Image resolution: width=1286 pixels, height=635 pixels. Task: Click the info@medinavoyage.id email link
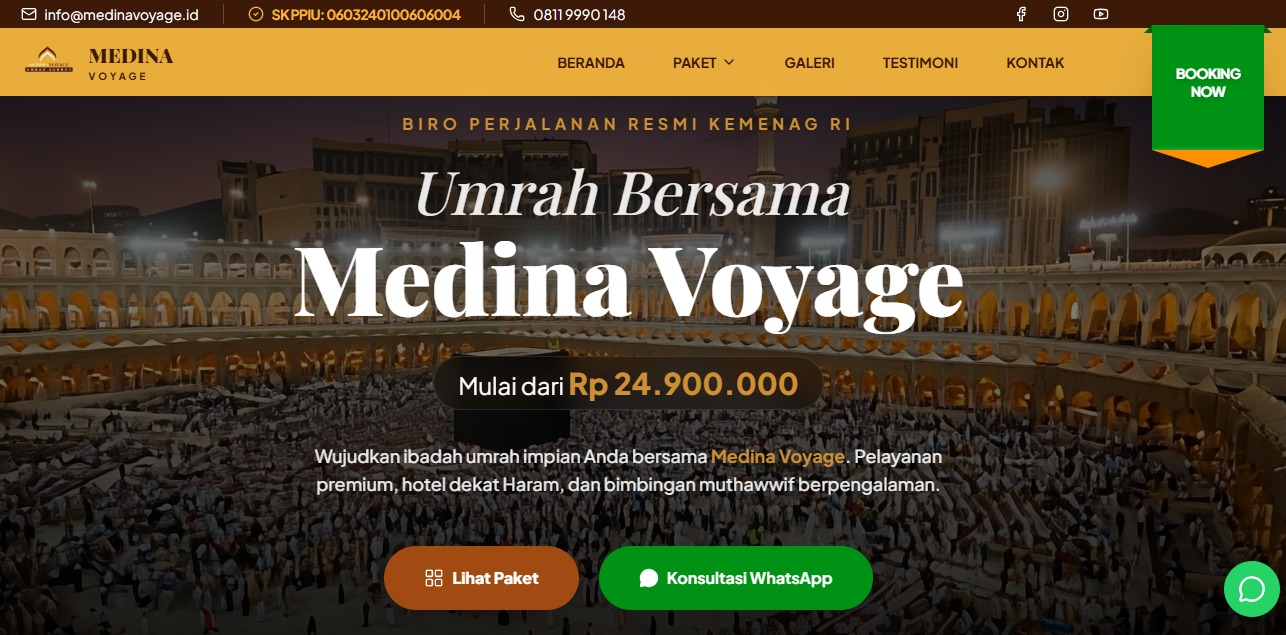(x=121, y=14)
